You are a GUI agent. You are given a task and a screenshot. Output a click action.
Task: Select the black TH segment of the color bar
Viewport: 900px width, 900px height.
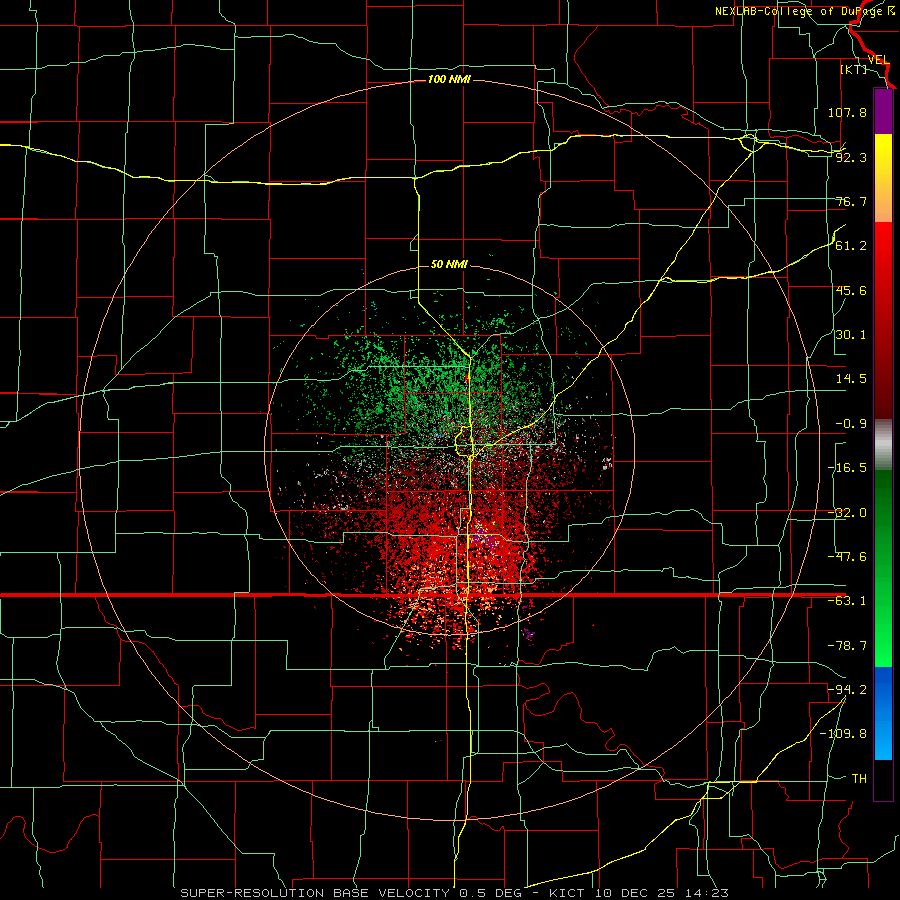pyautogui.click(x=883, y=779)
